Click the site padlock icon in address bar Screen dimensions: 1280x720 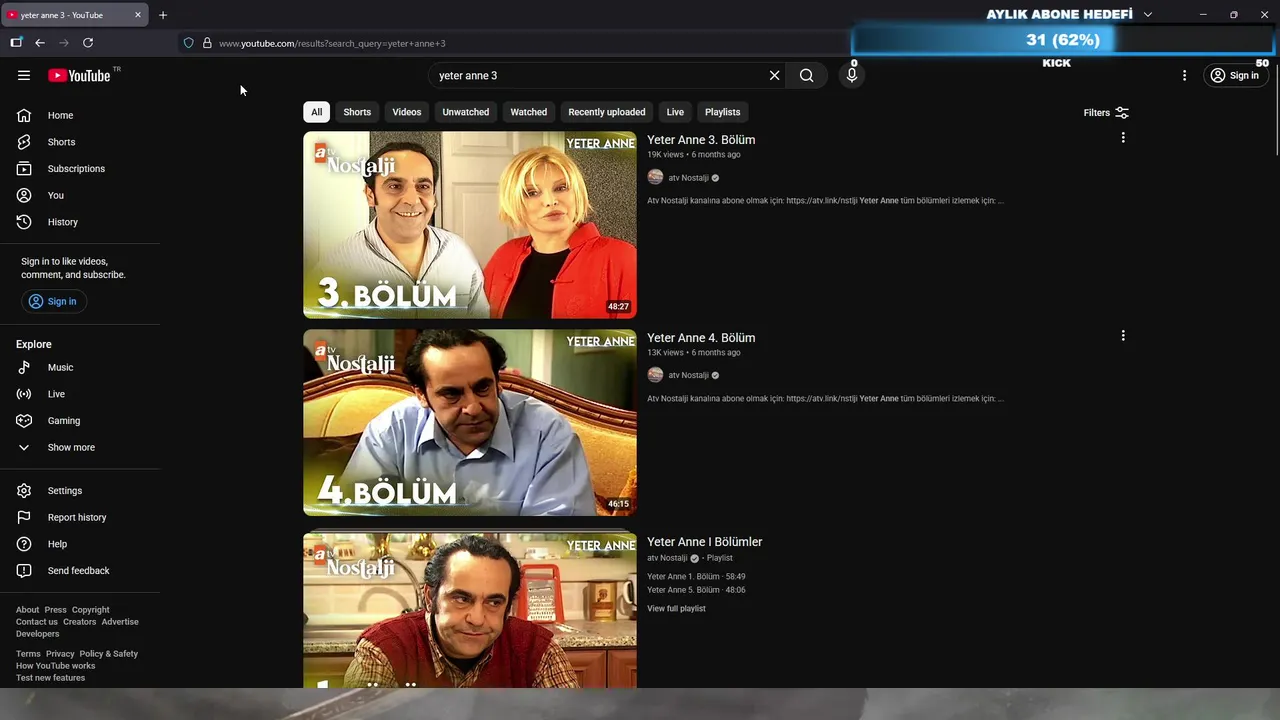click(x=207, y=43)
